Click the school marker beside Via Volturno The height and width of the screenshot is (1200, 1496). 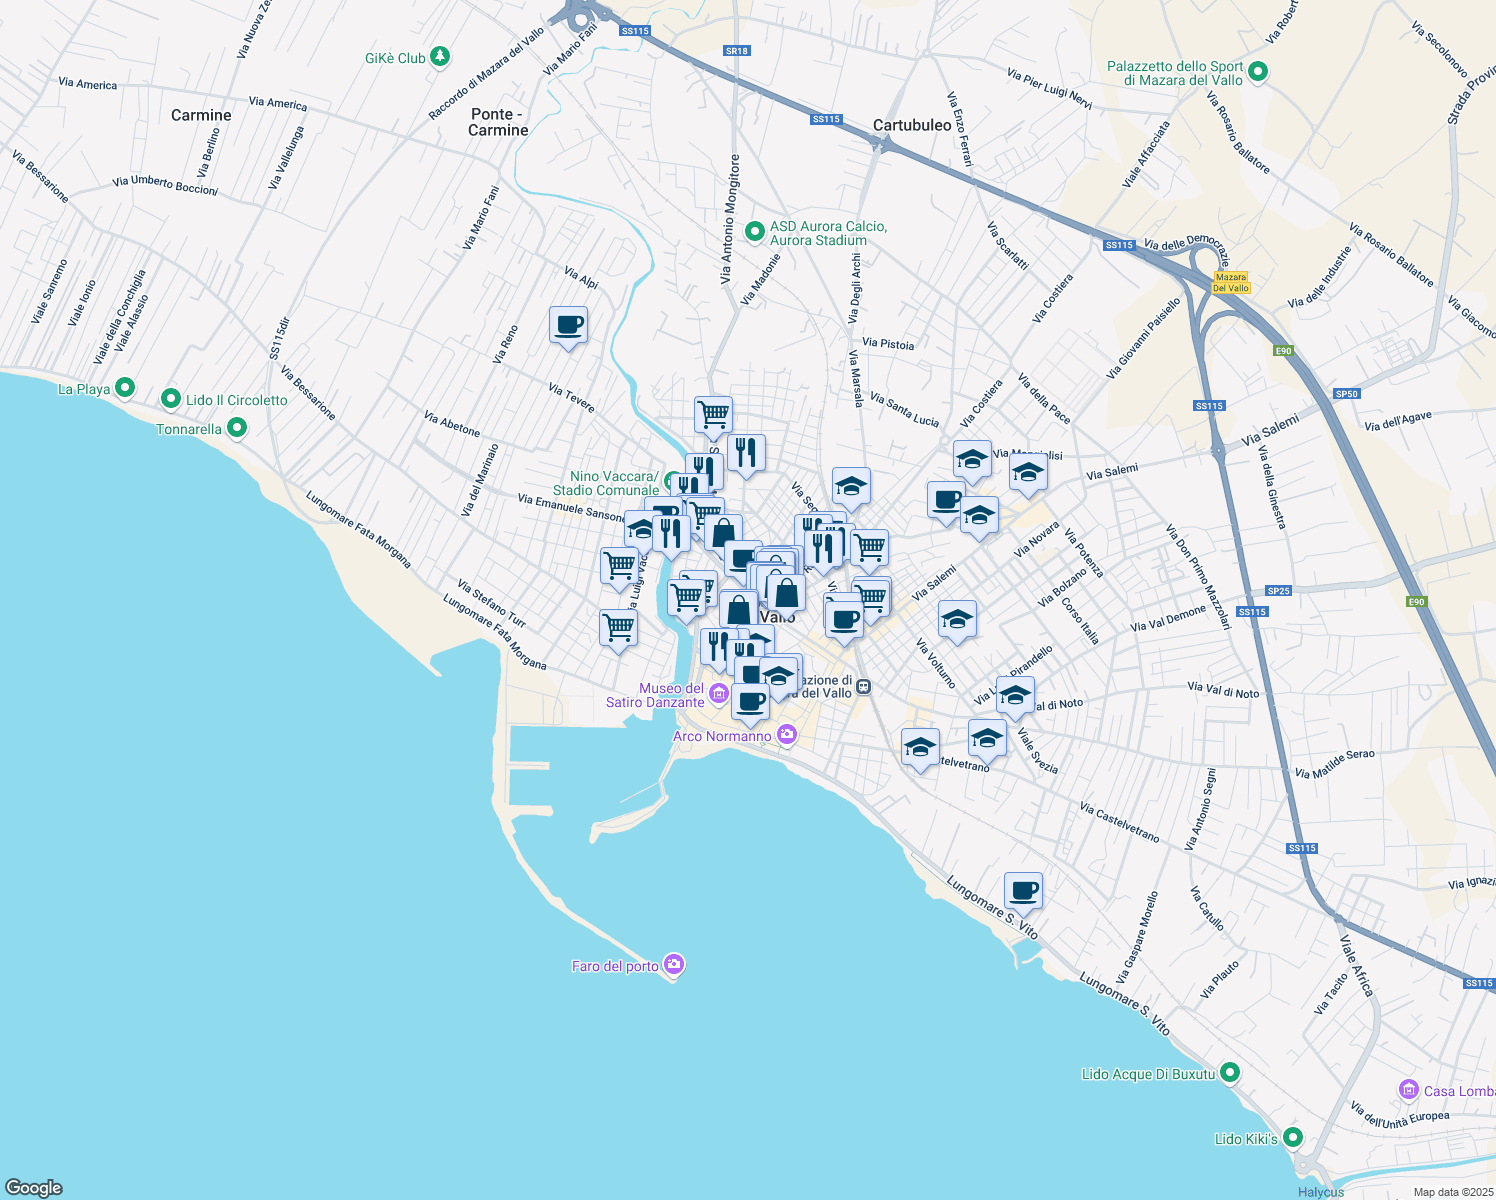tap(957, 620)
